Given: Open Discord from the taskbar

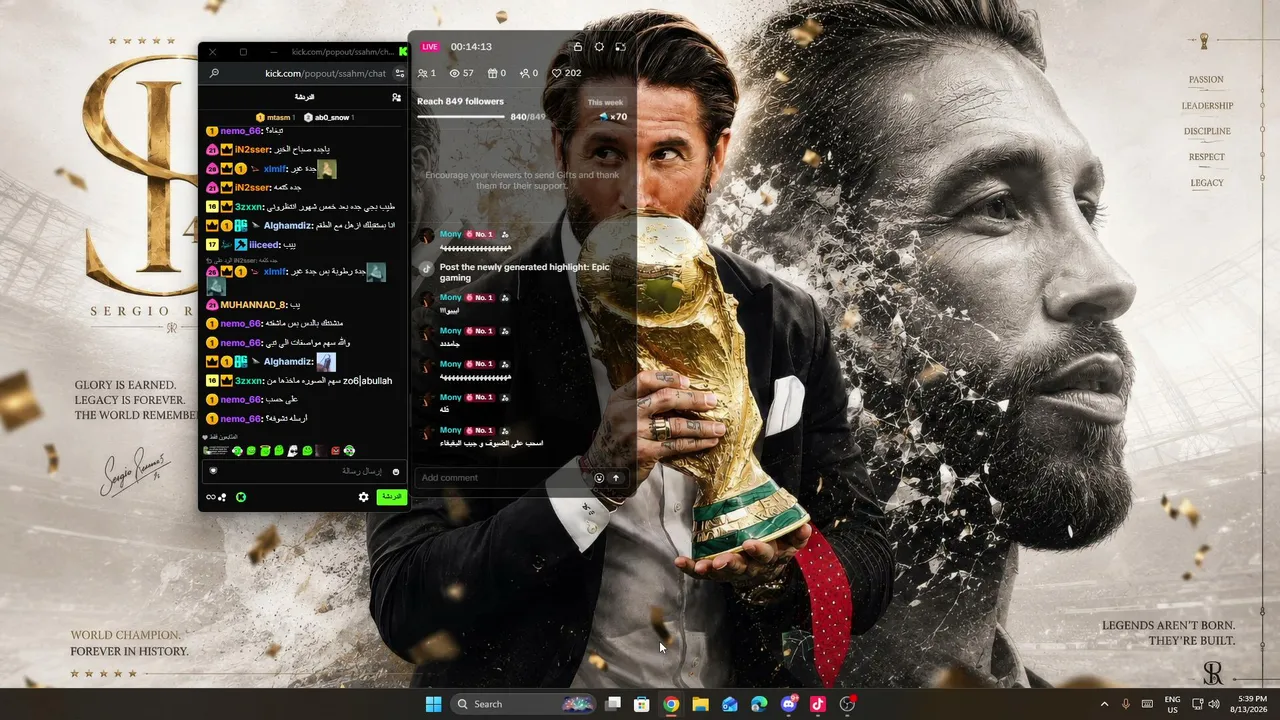Looking at the screenshot, I should [789, 704].
